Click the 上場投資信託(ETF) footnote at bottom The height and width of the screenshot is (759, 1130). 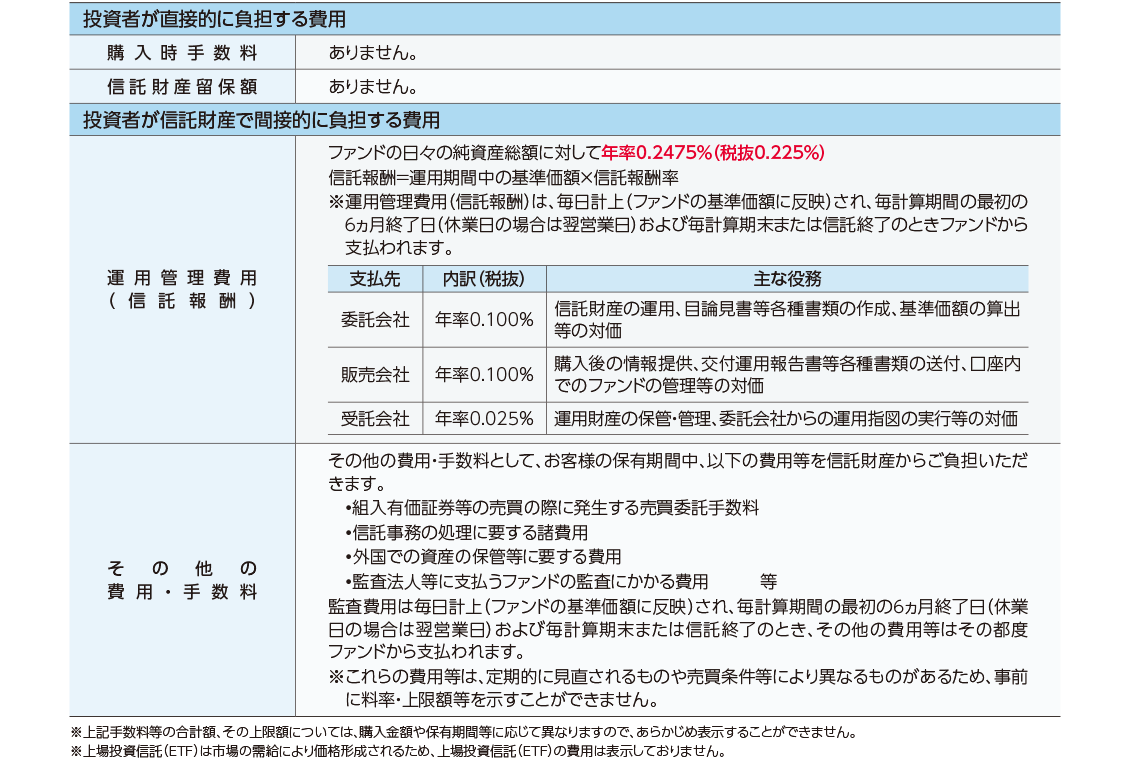click(397, 750)
